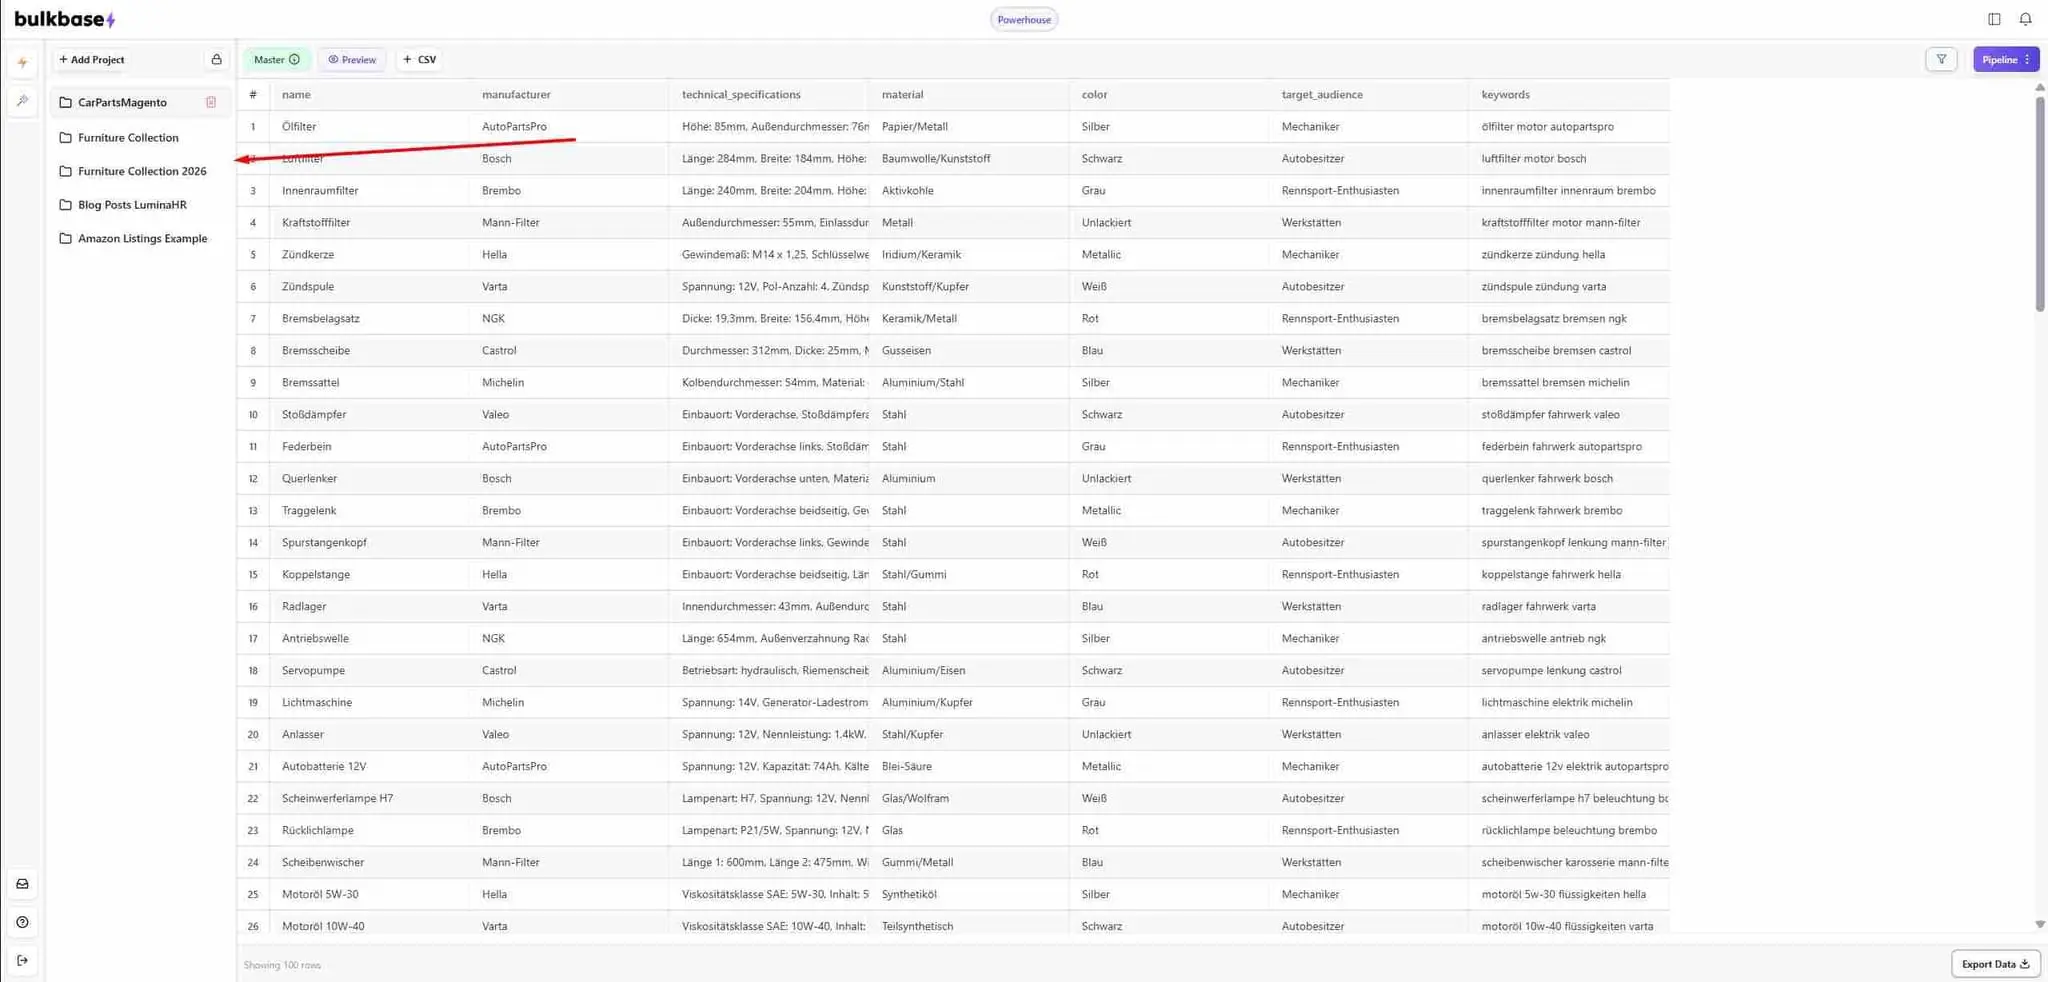Click the Aktivkohle material cell
The image size is (2048, 982).
(x=969, y=190)
